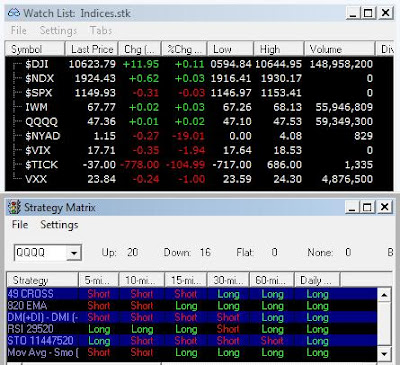
Task: Click the Daily column header
Action: pyautogui.click(x=317, y=280)
